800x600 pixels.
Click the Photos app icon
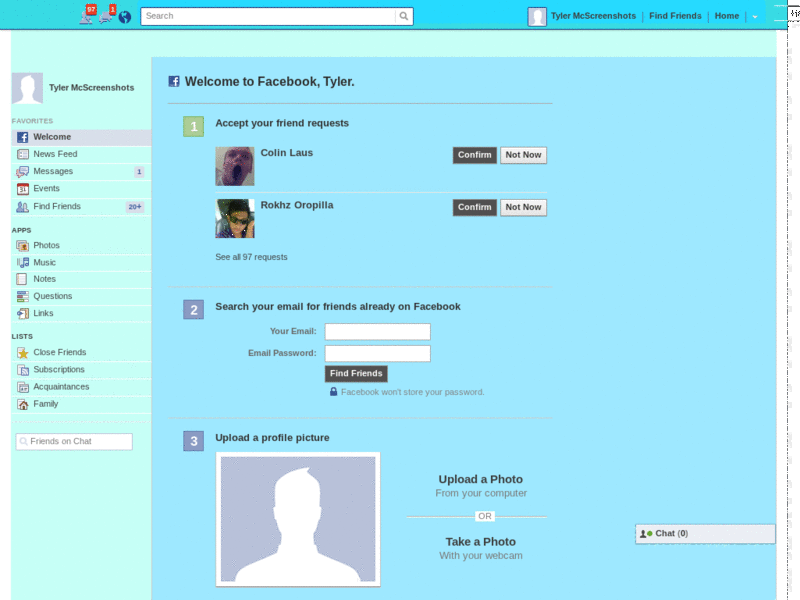(22, 245)
